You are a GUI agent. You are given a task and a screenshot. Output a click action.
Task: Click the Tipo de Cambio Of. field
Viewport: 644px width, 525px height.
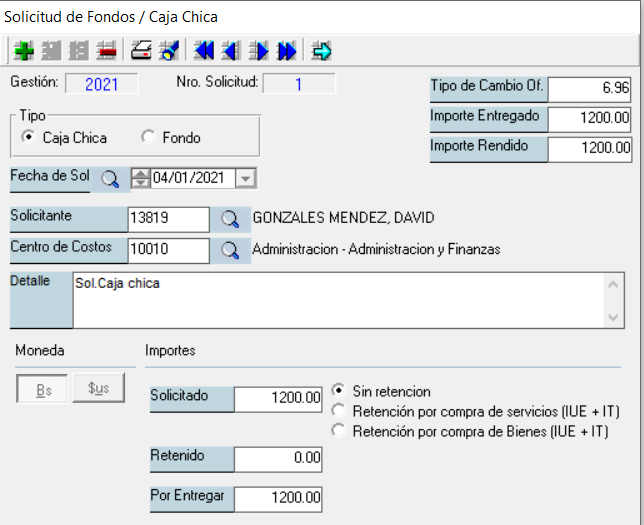click(589, 89)
